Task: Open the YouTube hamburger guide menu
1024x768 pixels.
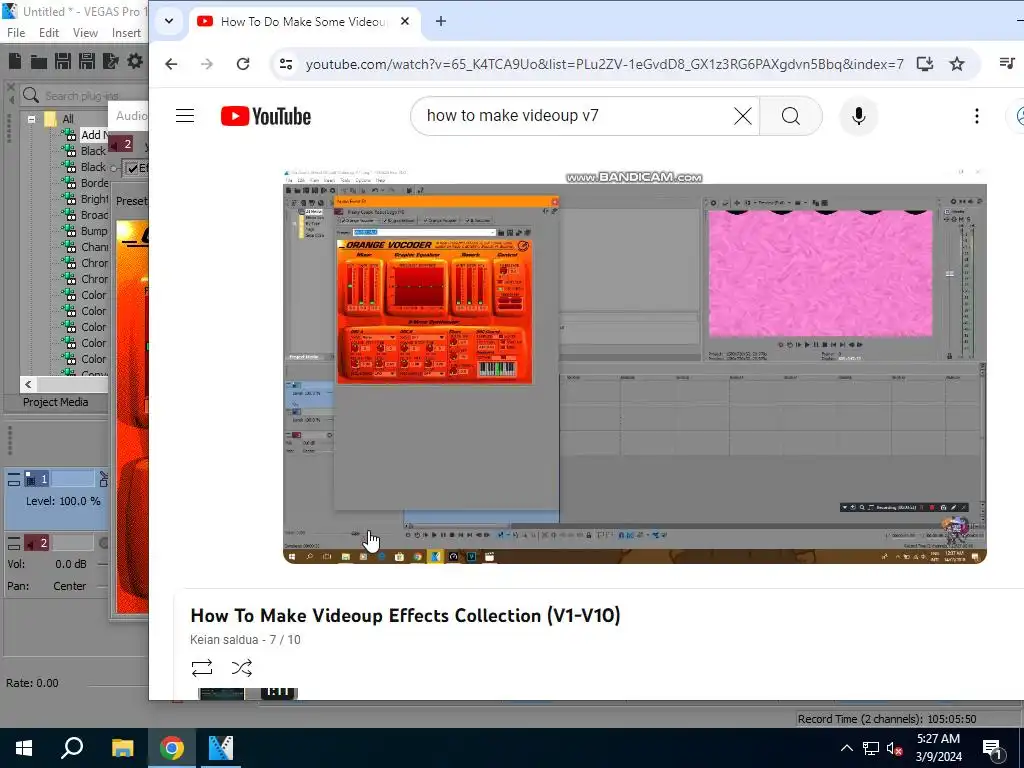Action: click(x=185, y=116)
